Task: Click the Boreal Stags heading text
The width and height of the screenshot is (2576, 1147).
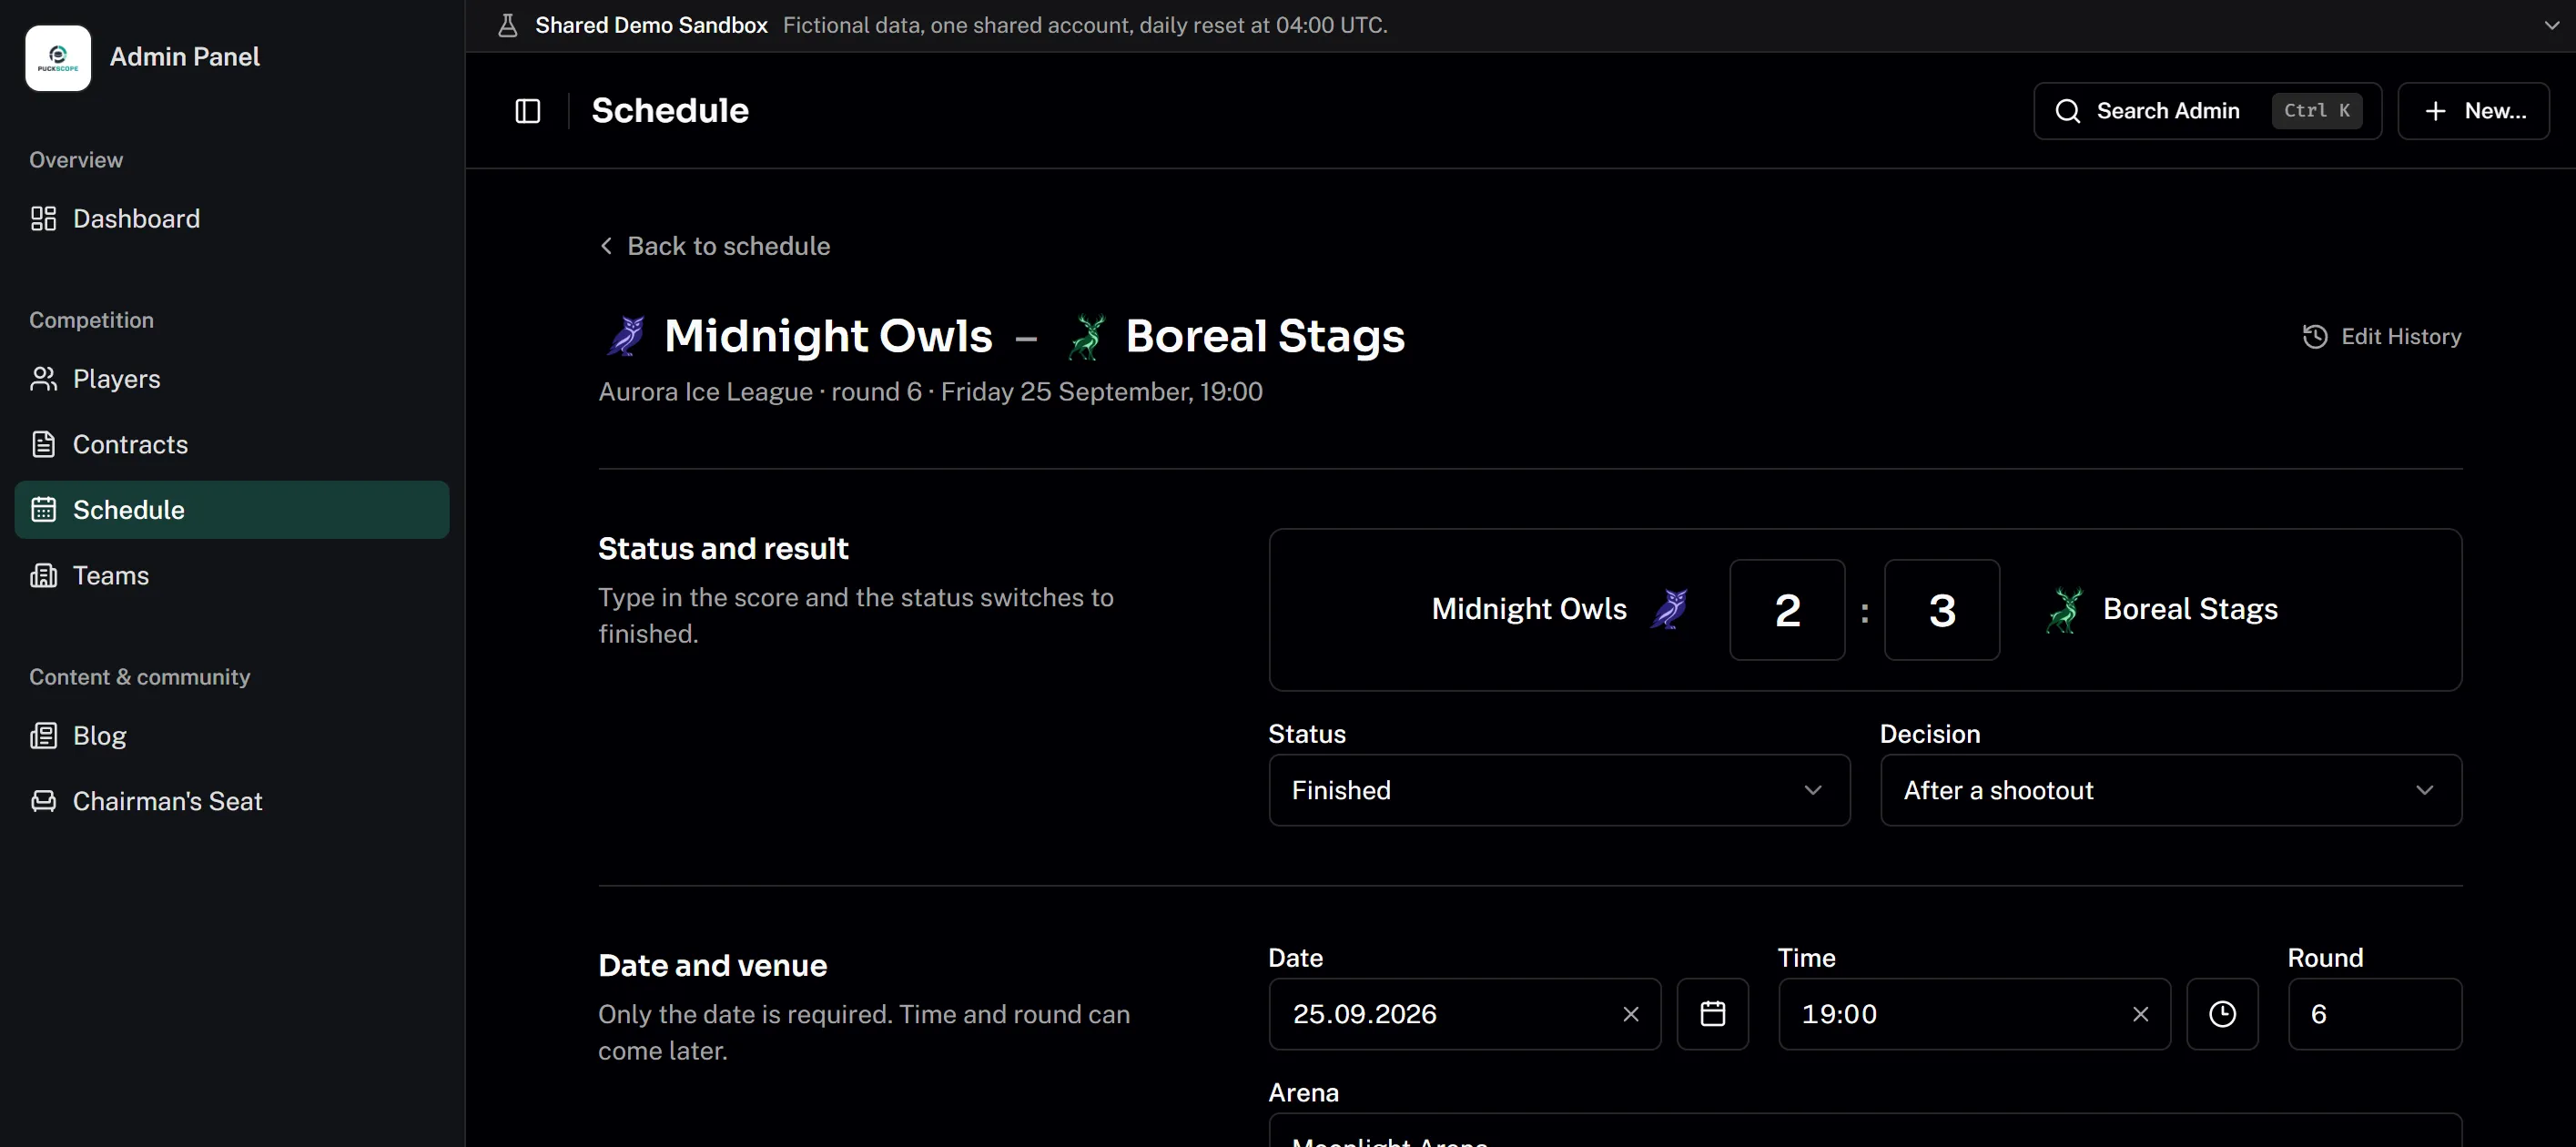Action: coord(1265,336)
